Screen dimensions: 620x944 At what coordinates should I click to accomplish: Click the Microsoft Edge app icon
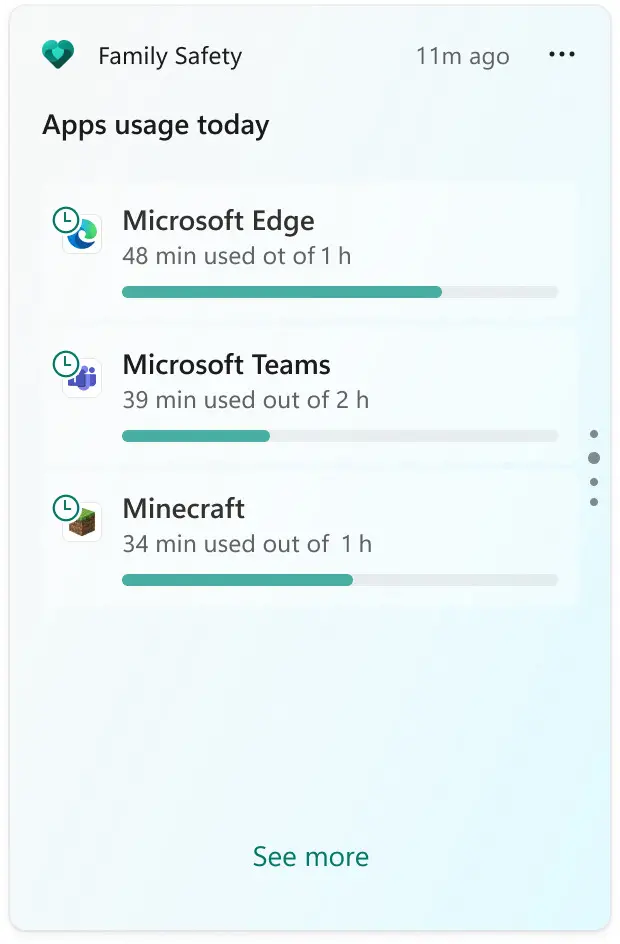pos(83,235)
